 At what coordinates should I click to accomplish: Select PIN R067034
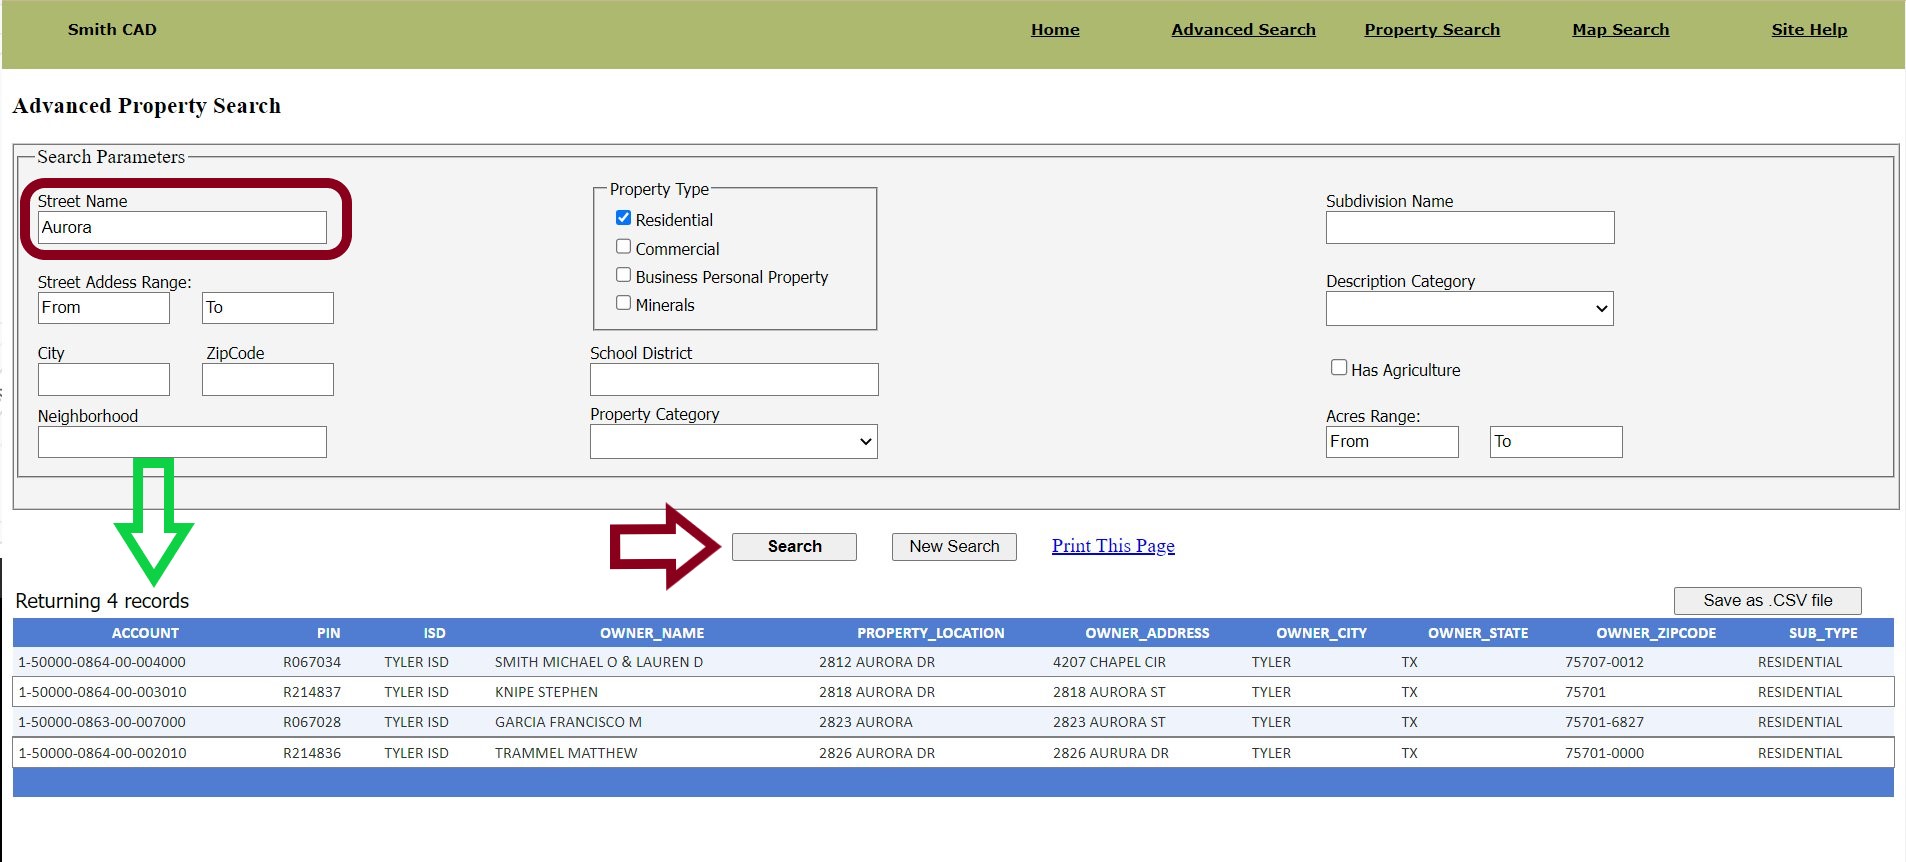(x=312, y=662)
